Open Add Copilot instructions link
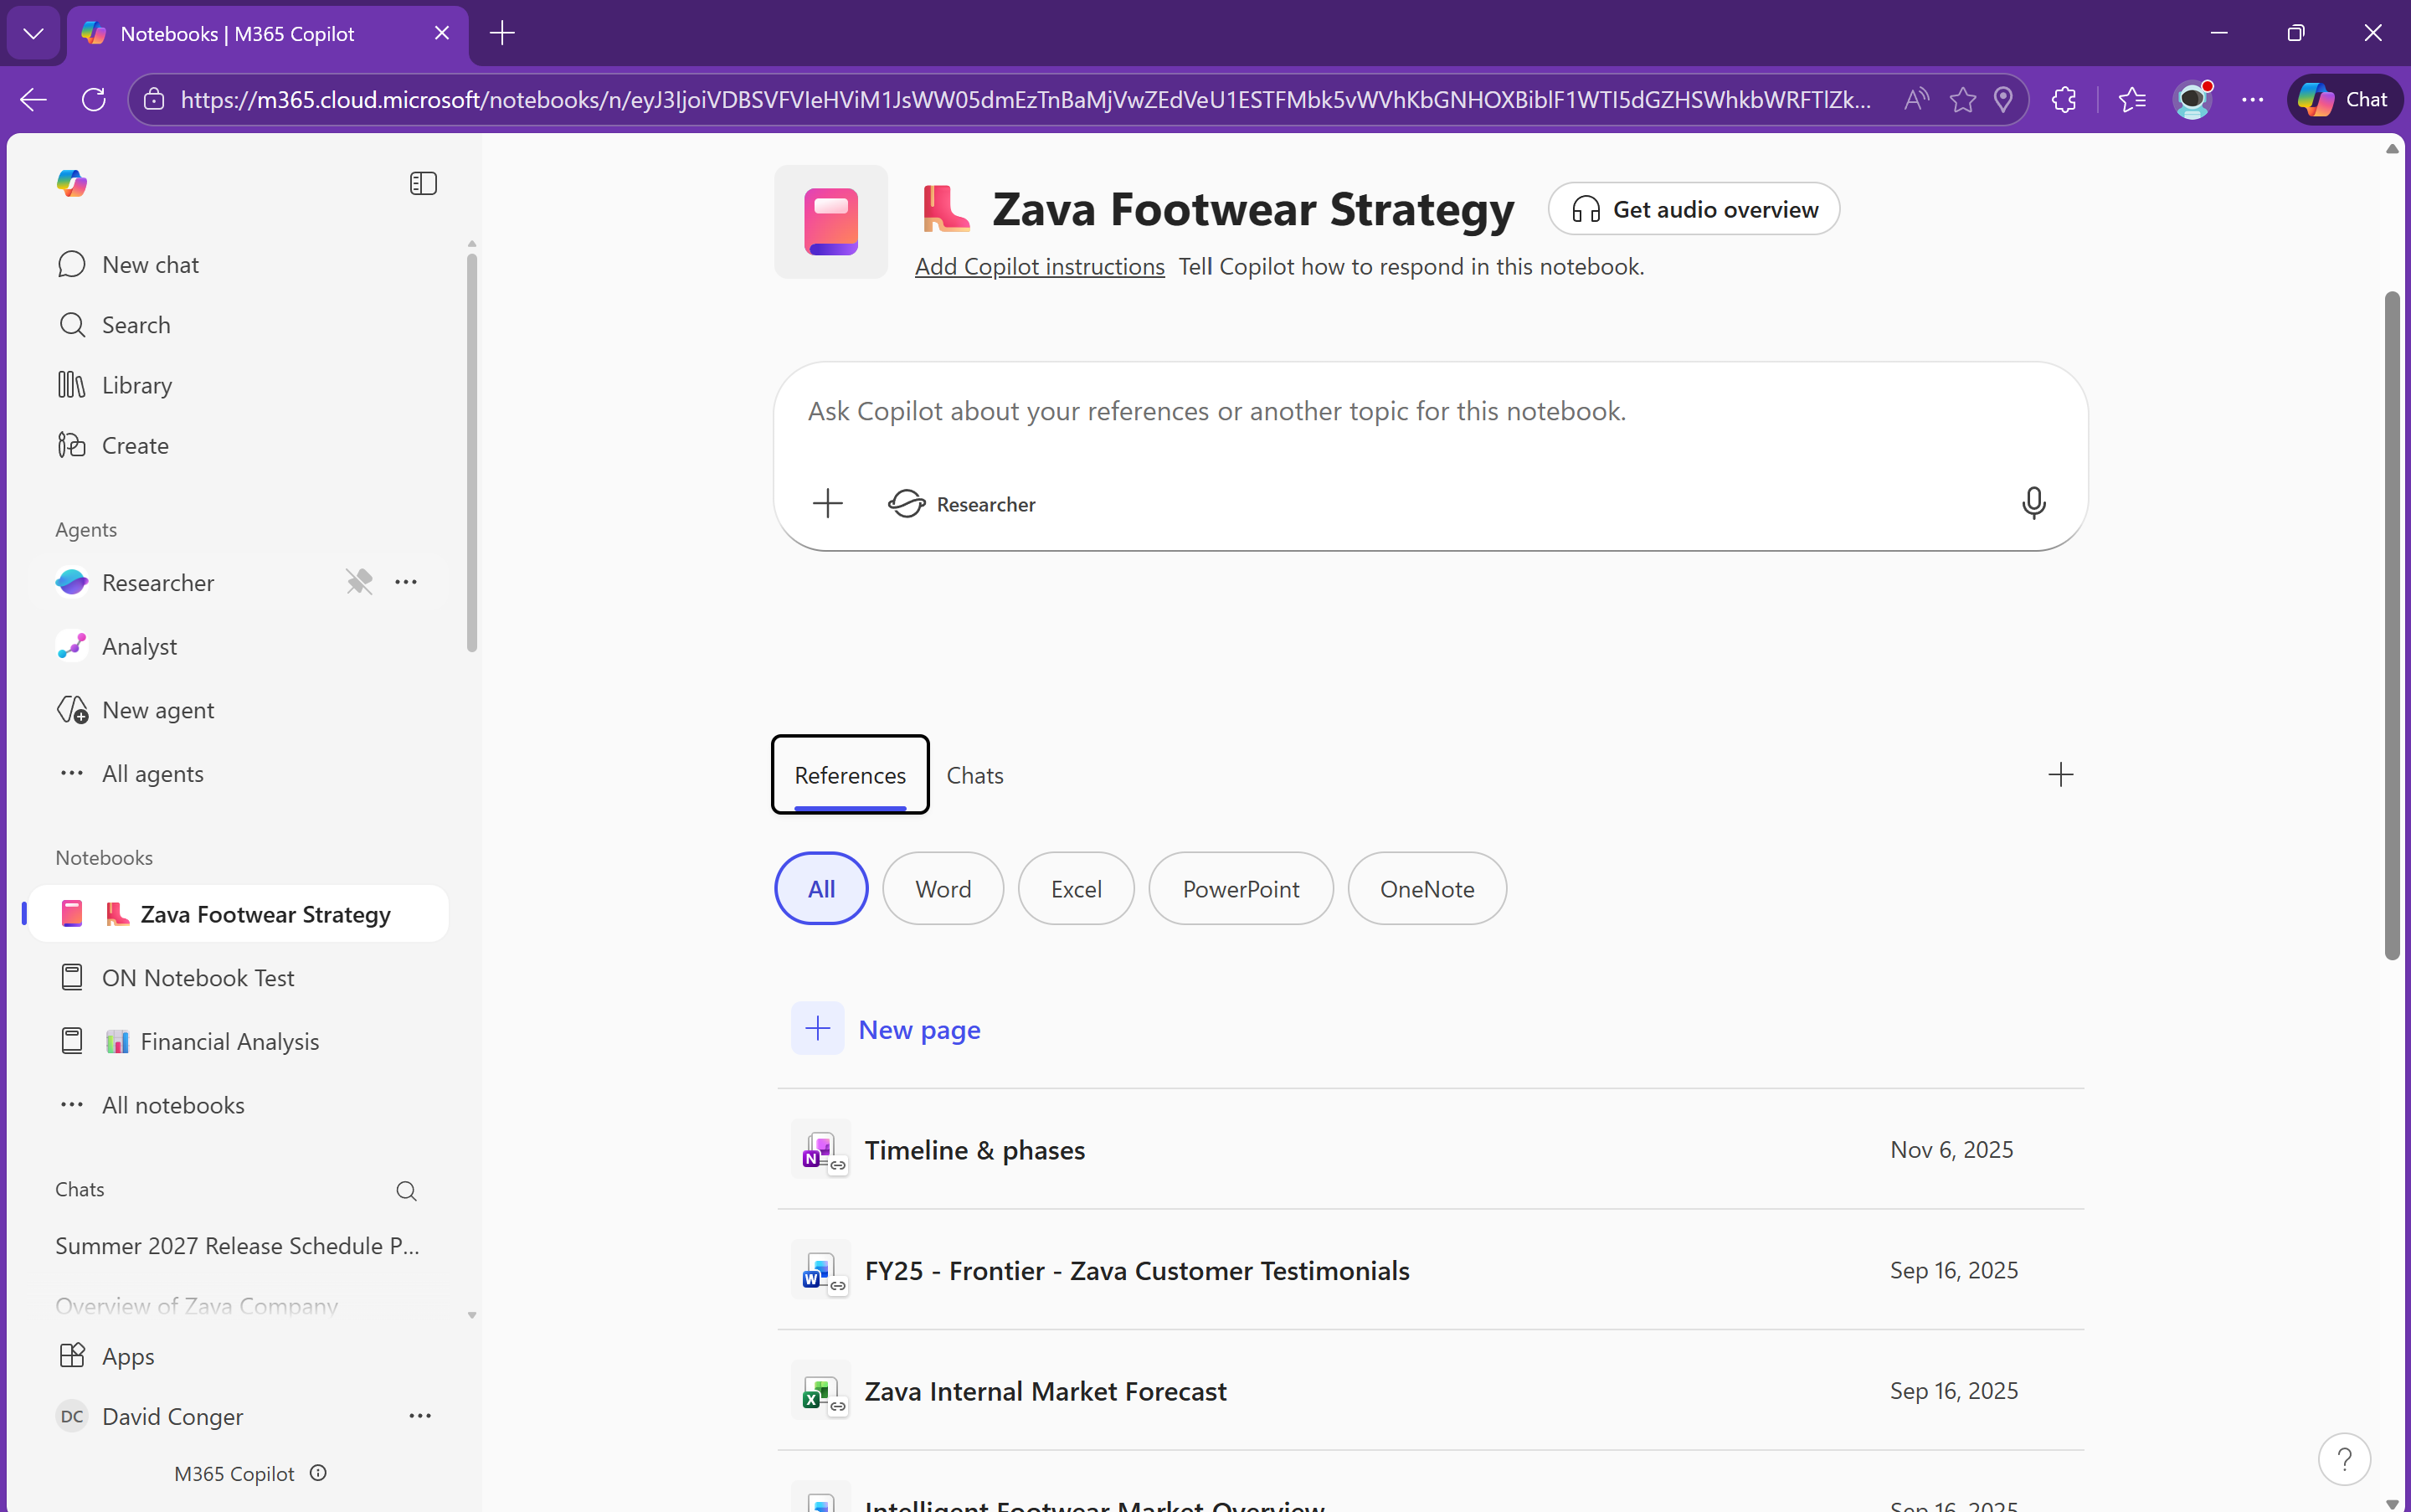2411x1512 pixels. [x=1040, y=267]
